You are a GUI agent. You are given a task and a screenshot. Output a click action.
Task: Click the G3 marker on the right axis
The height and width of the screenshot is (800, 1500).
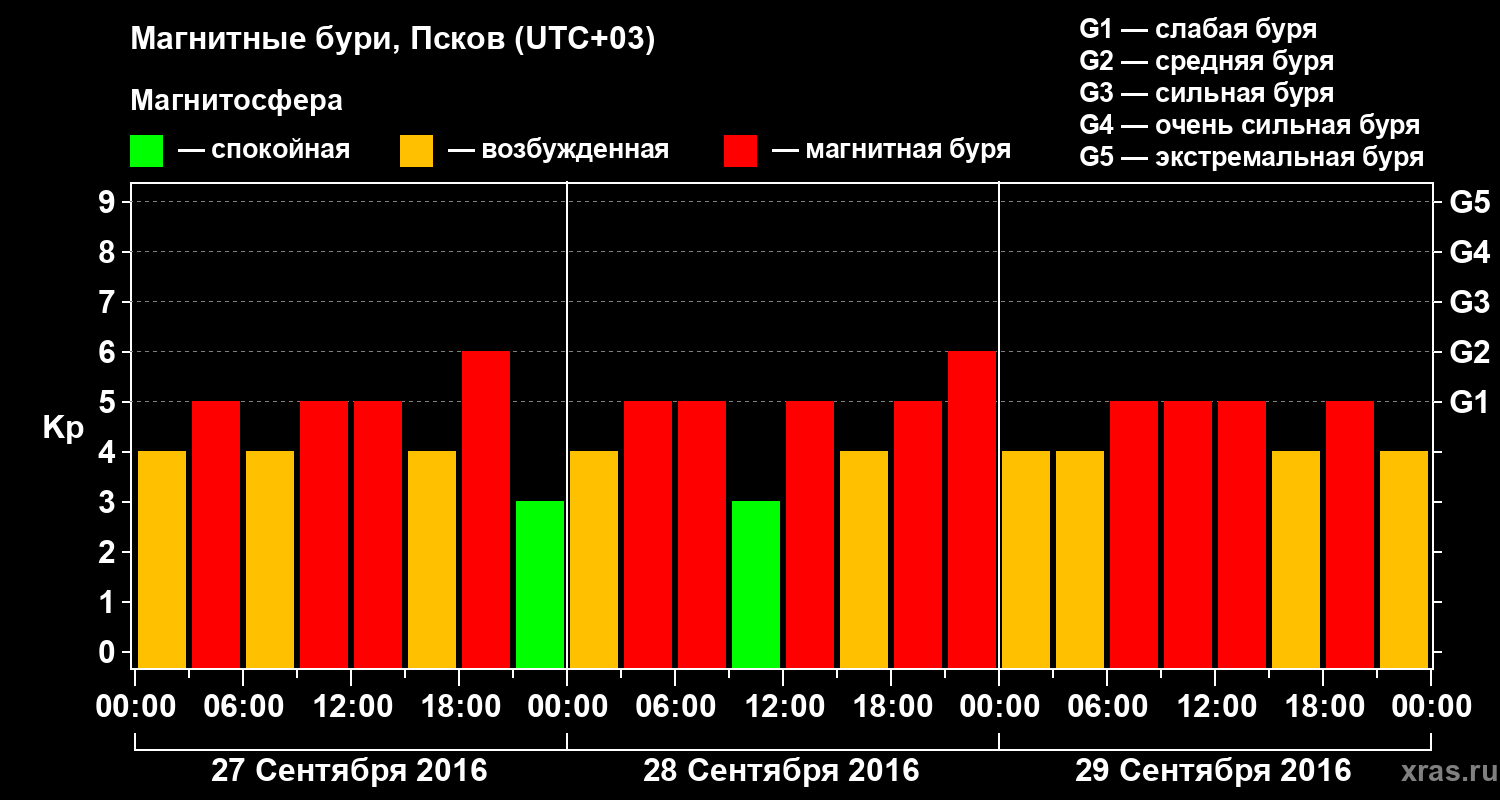1469,302
